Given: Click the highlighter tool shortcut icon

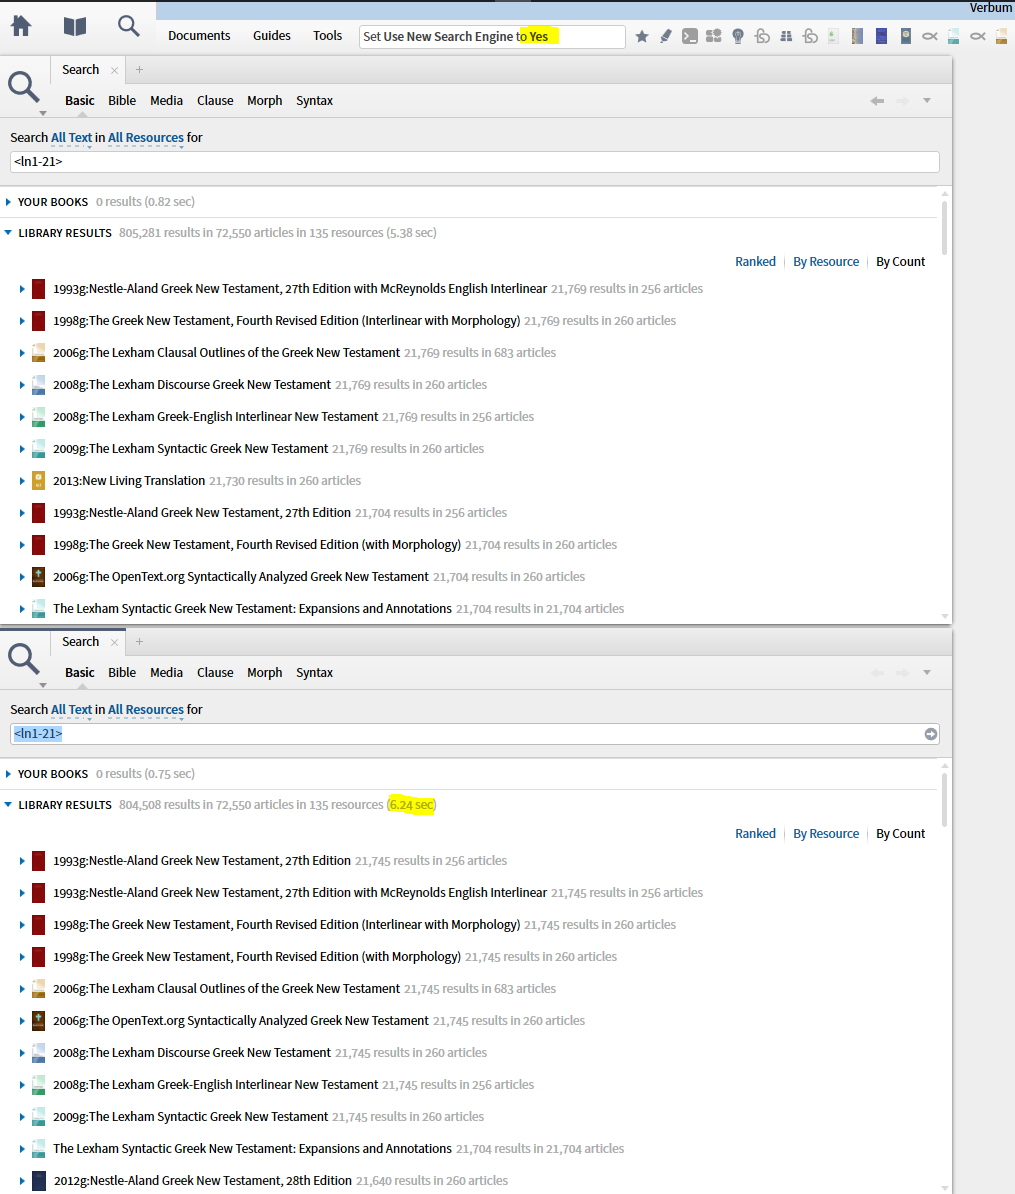Looking at the screenshot, I should pos(665,36).
